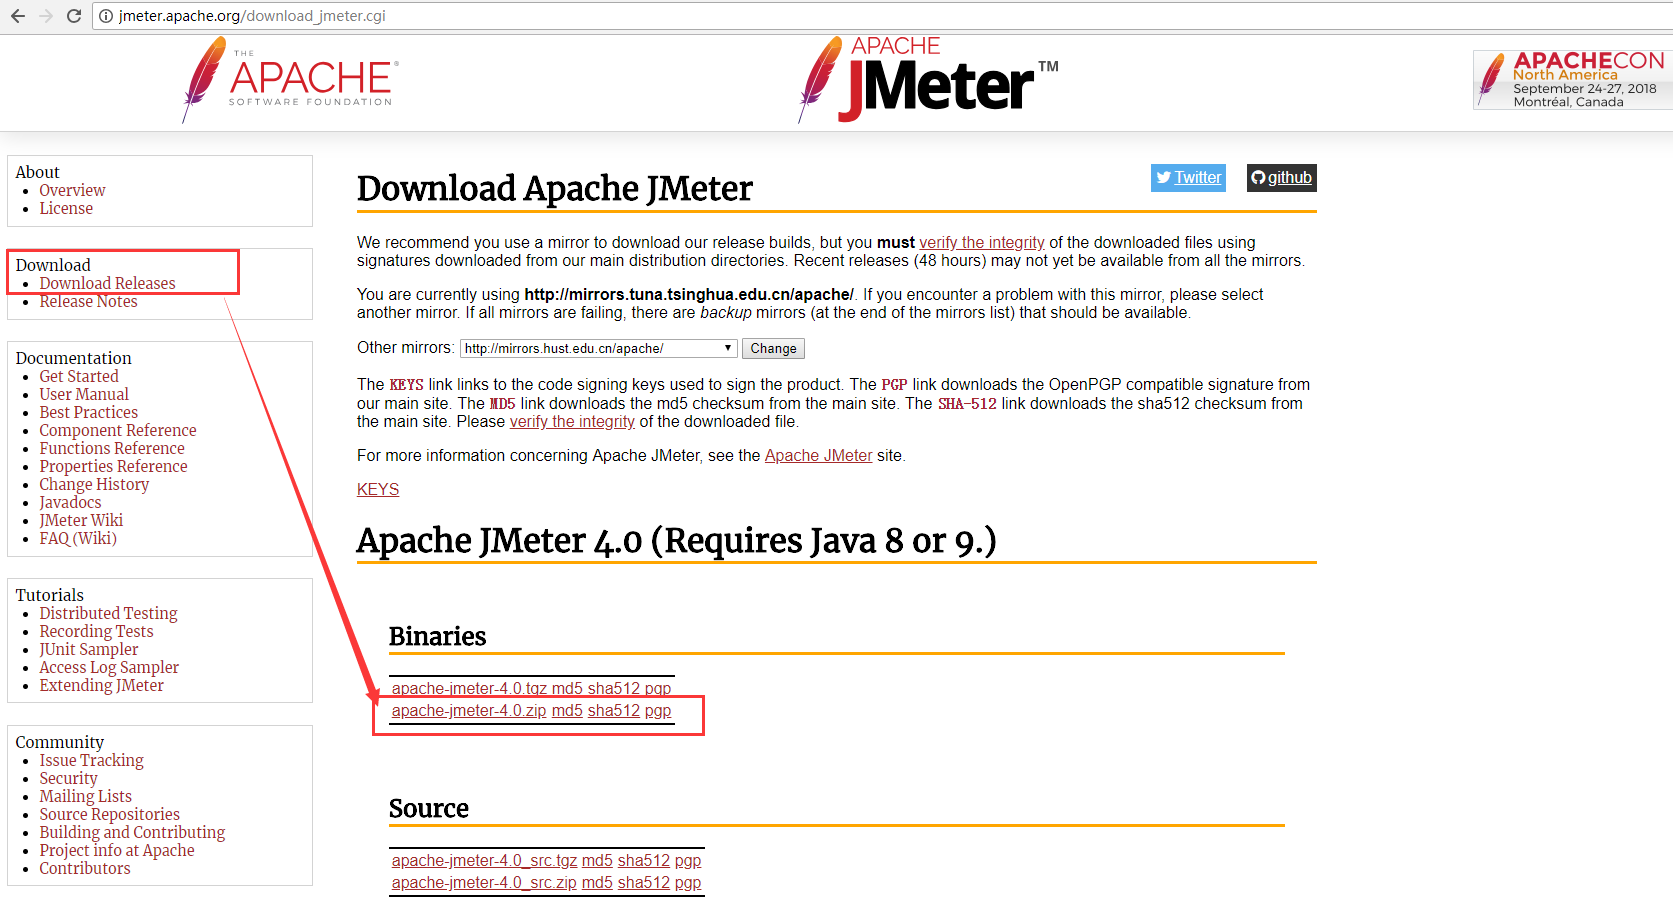Open Change History link
Screen dimensions: 1673x904
click(x=94, y=484)
